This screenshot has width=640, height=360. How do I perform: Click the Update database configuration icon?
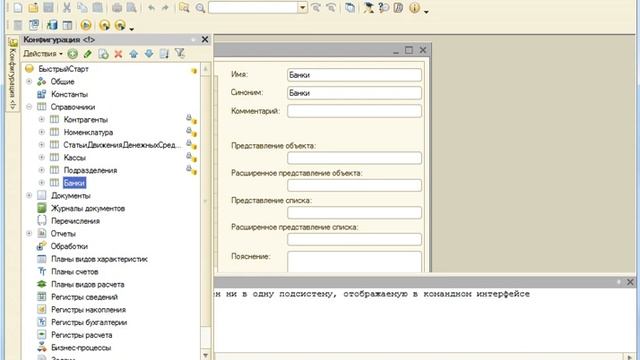click(52, 25)
